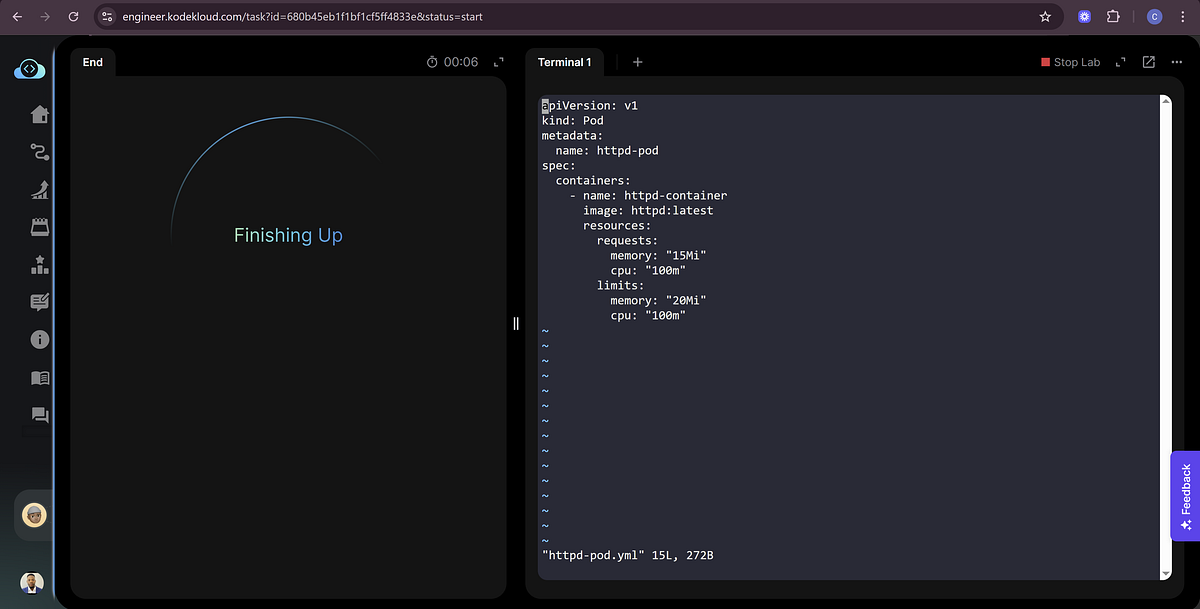Open the leaderboard podium icon
This screenshot has height=609, width=1200.
(x=40, y=265)
